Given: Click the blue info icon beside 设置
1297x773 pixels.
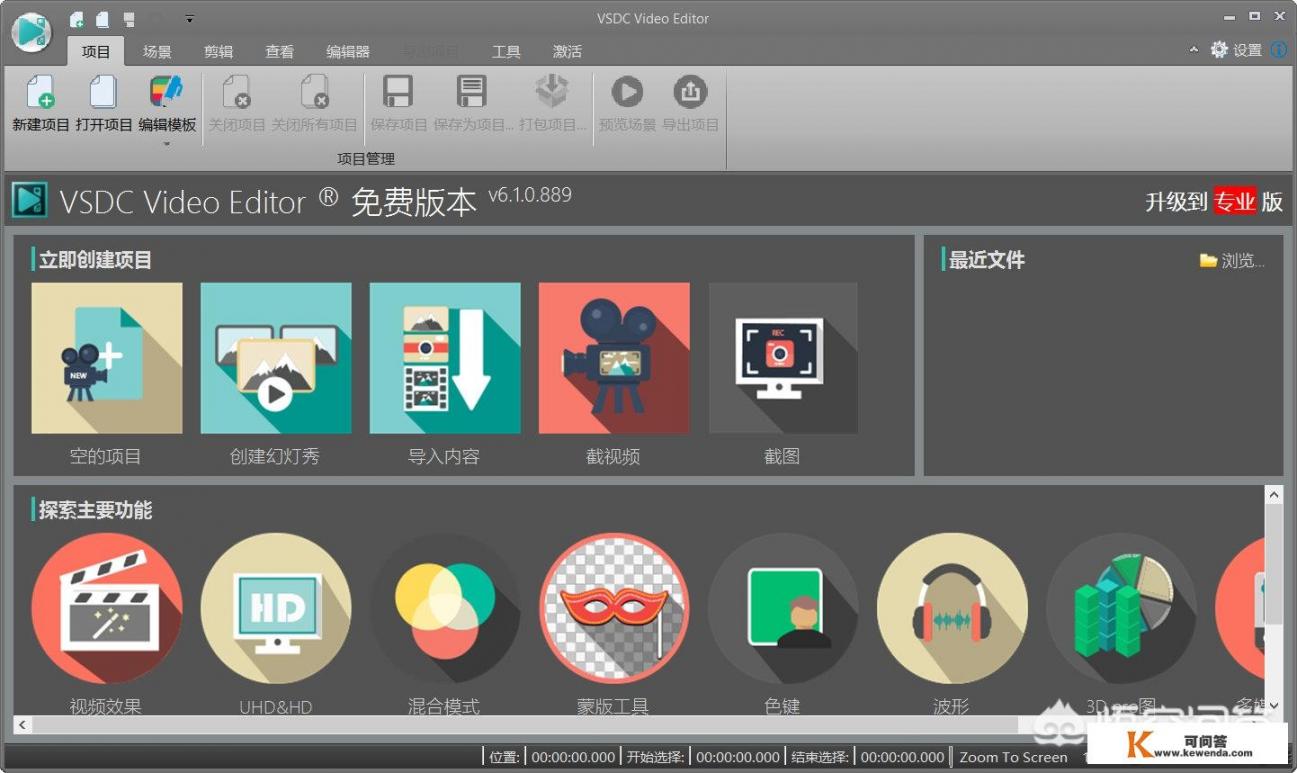Looking at the screenshot, I should pos(1279,50).
